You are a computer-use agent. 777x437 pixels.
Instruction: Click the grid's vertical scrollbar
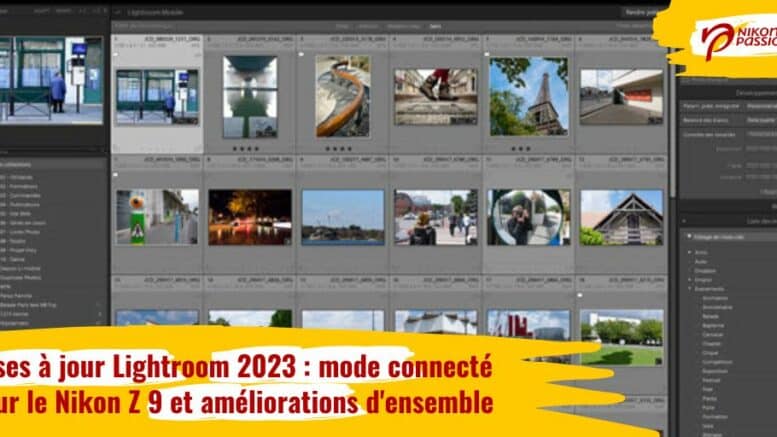[x=672, y=114]
